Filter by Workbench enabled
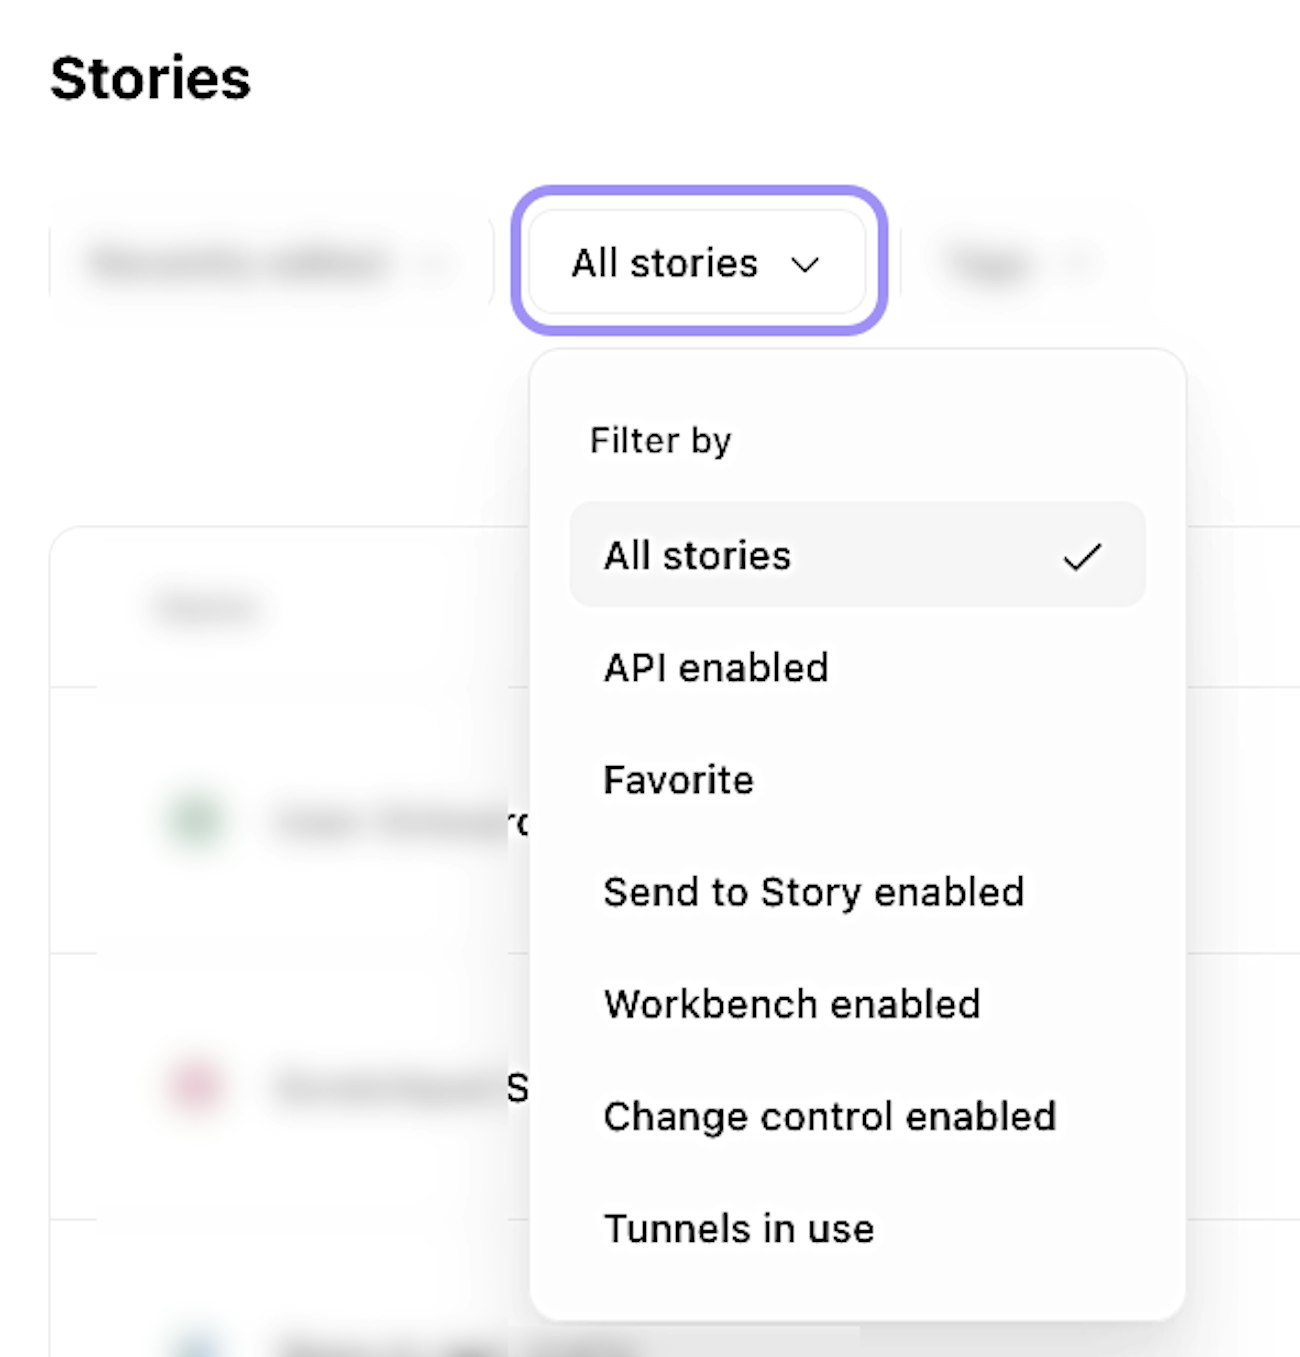The image size is (1300, 1357). pos(792,1004)
